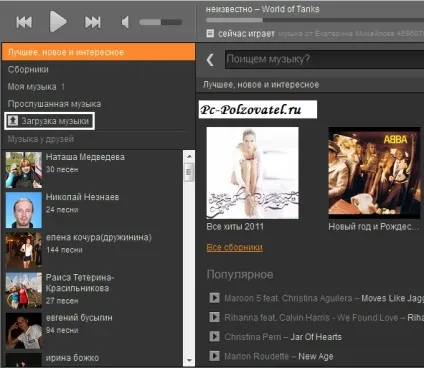Select friend name 'Николай Незнаев'
This screenshot has height=368, width=424.
82,197
